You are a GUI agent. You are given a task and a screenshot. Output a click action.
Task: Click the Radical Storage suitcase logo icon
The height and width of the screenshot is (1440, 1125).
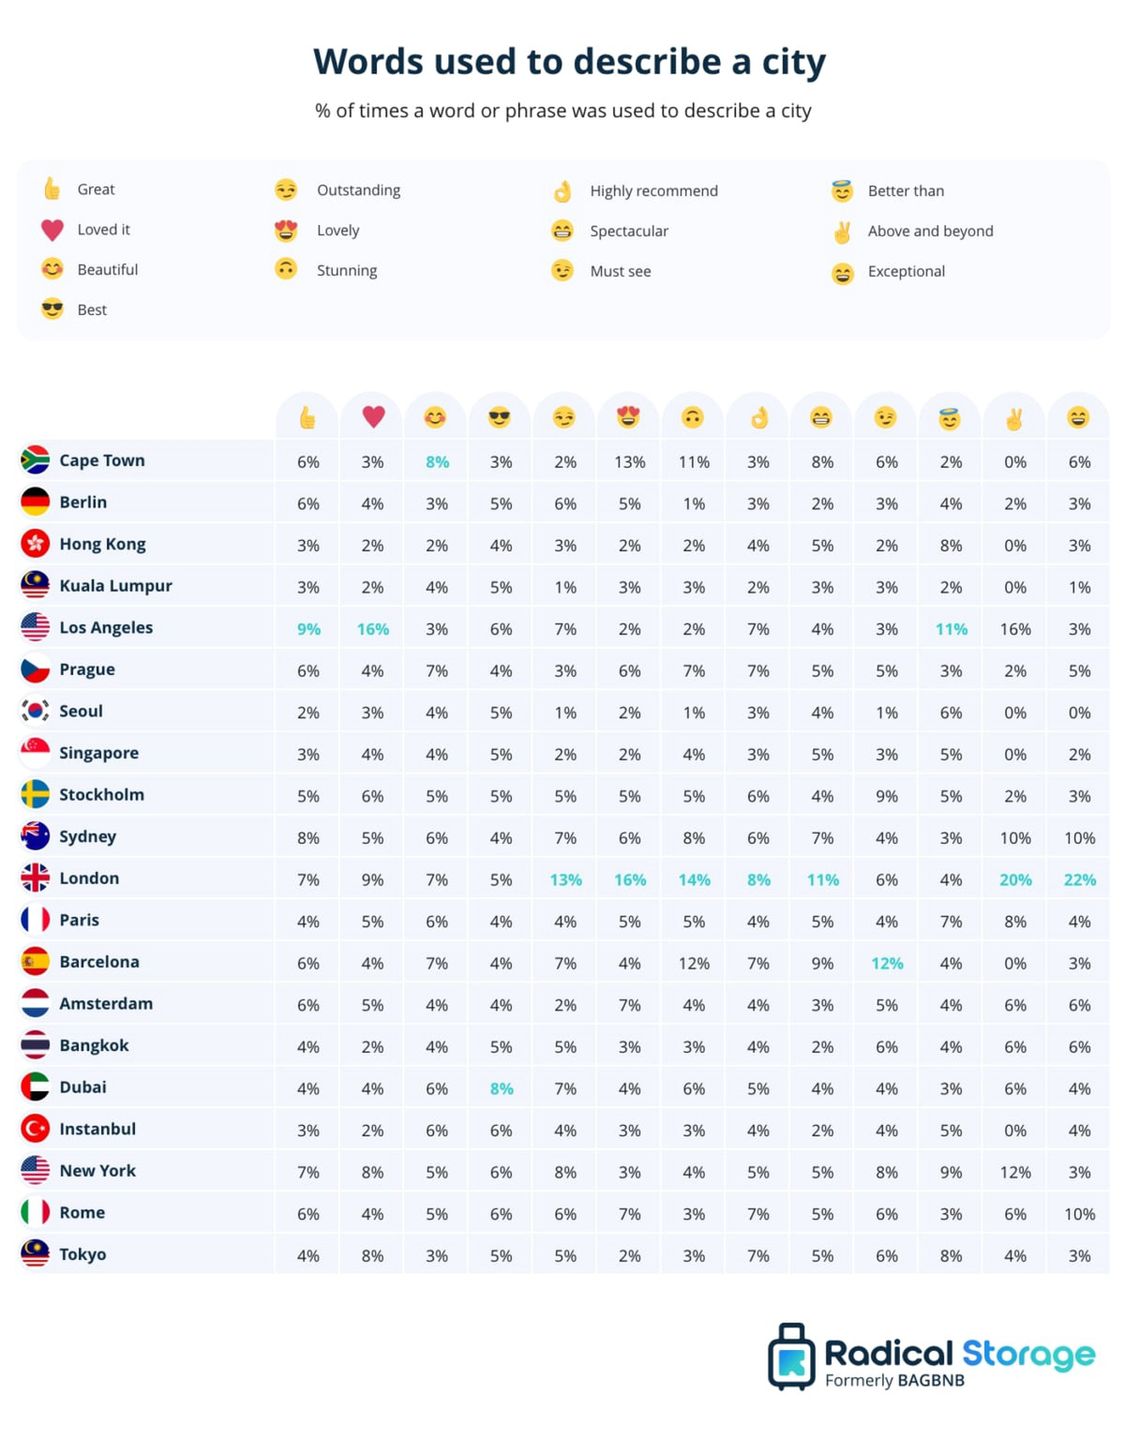pos(791,1357)
